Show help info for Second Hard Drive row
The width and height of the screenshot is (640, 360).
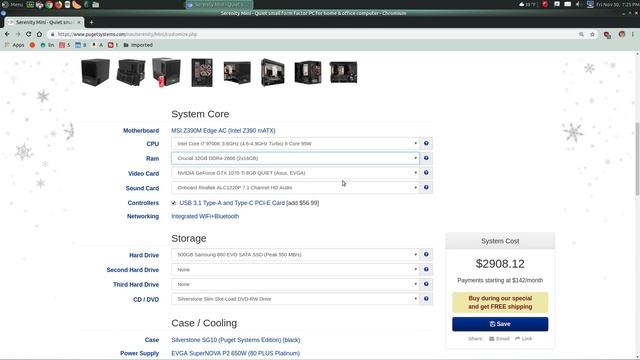pyautogui.click(x=426, y=269)
